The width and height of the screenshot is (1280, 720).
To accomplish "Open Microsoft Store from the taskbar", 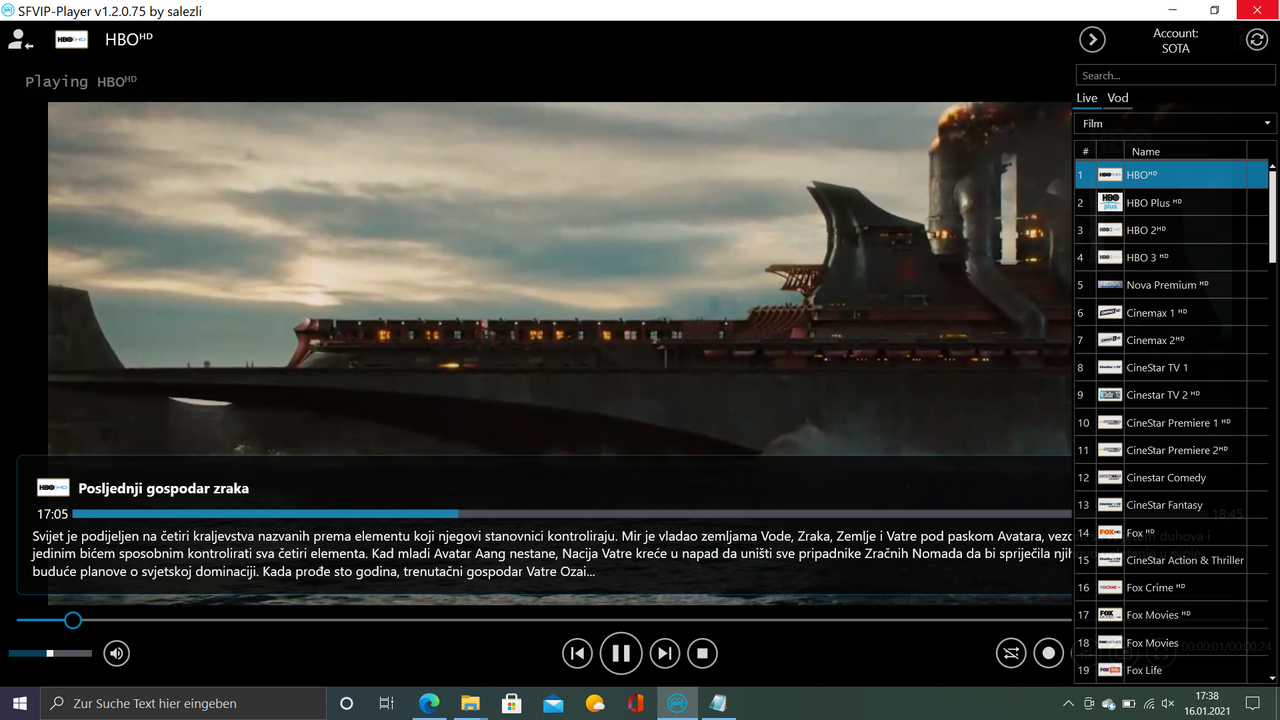I will pos(511,704).
